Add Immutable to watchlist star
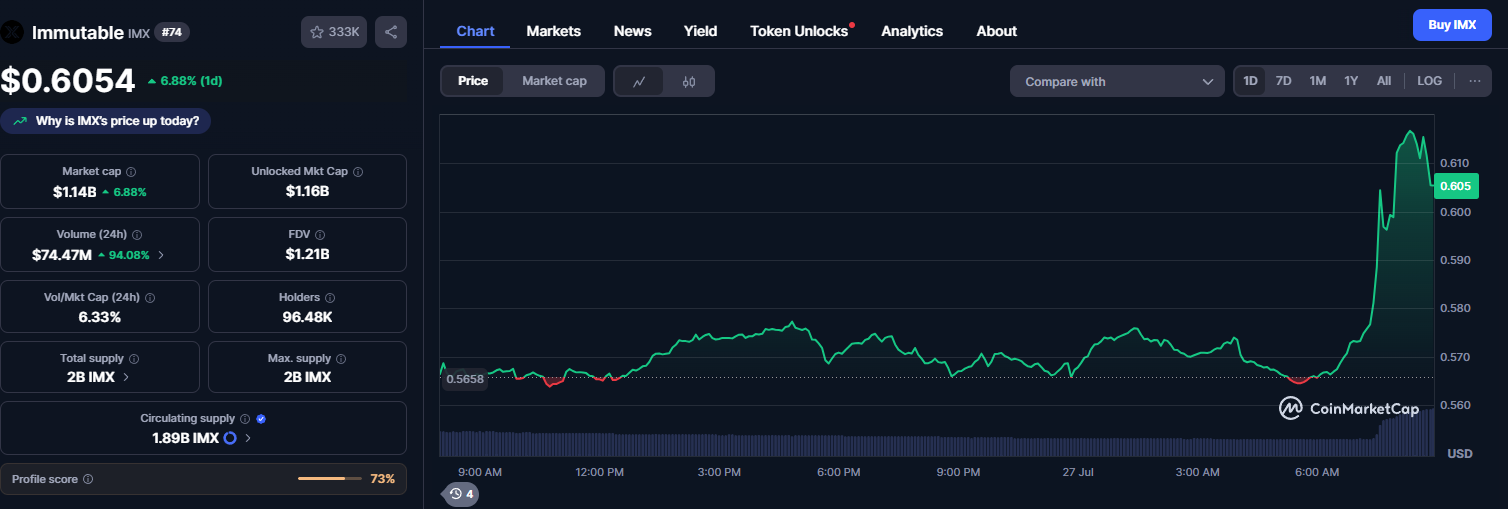This screenshot has width=1508, height=509. coord(317,32)
